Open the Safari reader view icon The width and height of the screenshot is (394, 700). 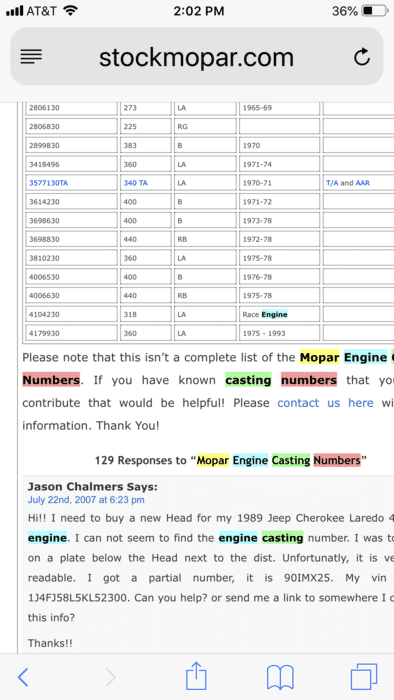pyautogui.click(x=31, y=56)
